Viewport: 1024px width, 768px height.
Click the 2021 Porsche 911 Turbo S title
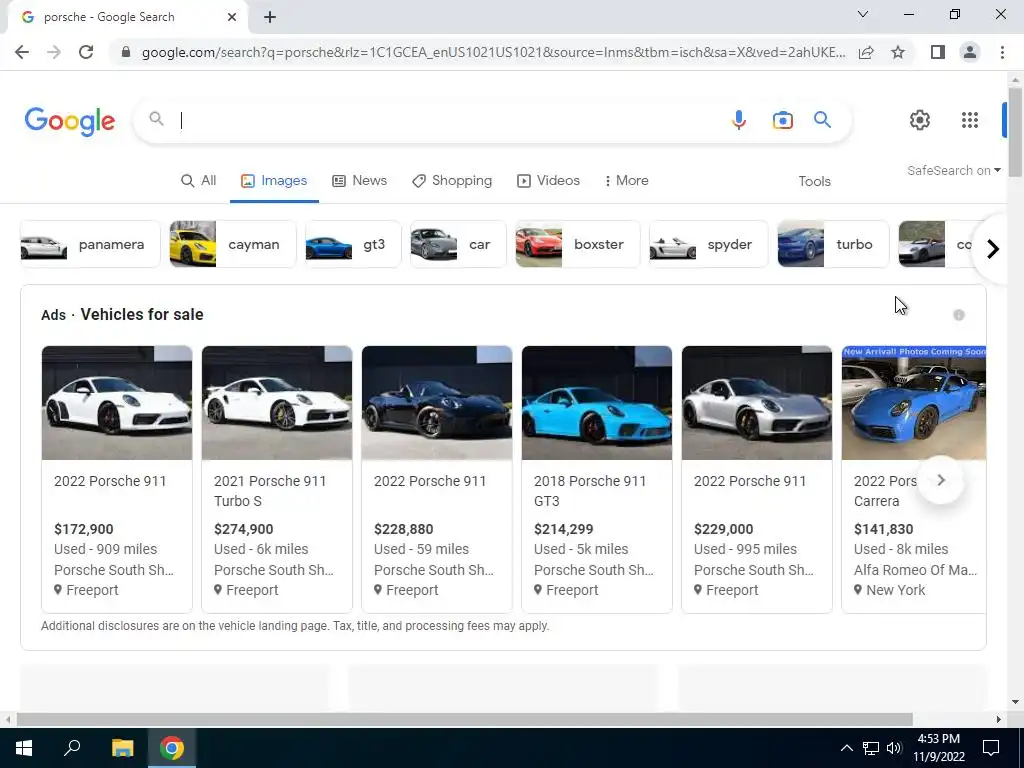270,491
